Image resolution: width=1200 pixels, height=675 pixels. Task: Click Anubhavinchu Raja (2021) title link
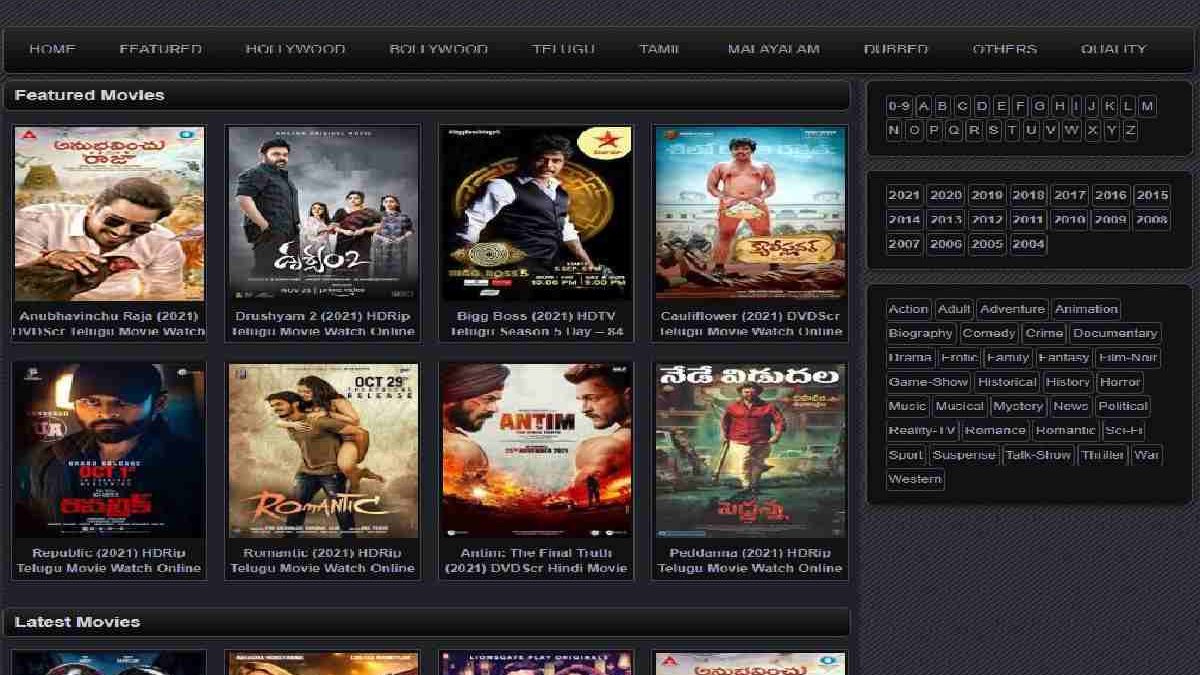109,323
